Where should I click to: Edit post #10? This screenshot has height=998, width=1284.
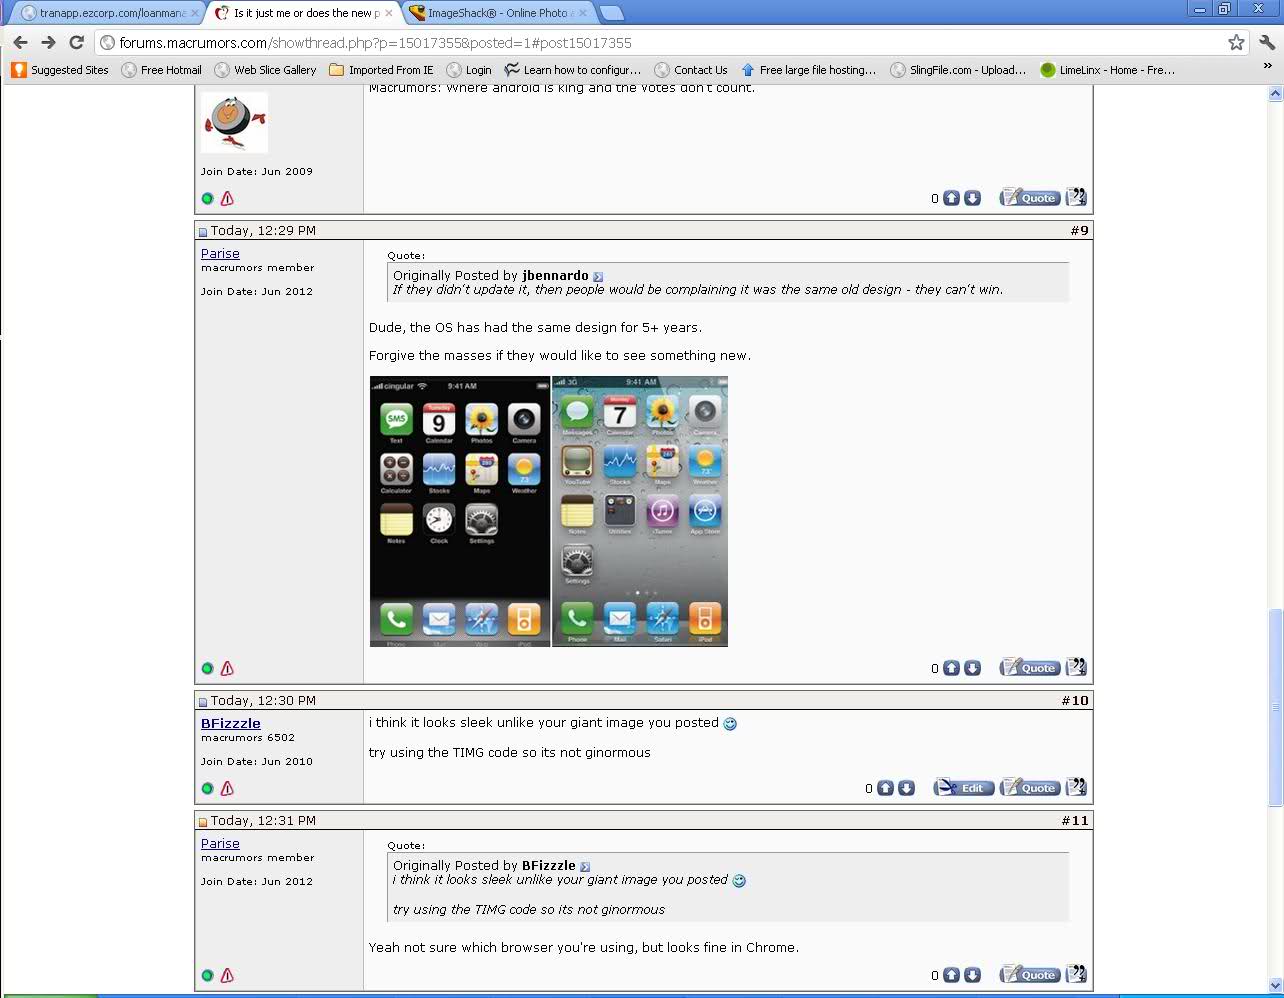(964, 787)
